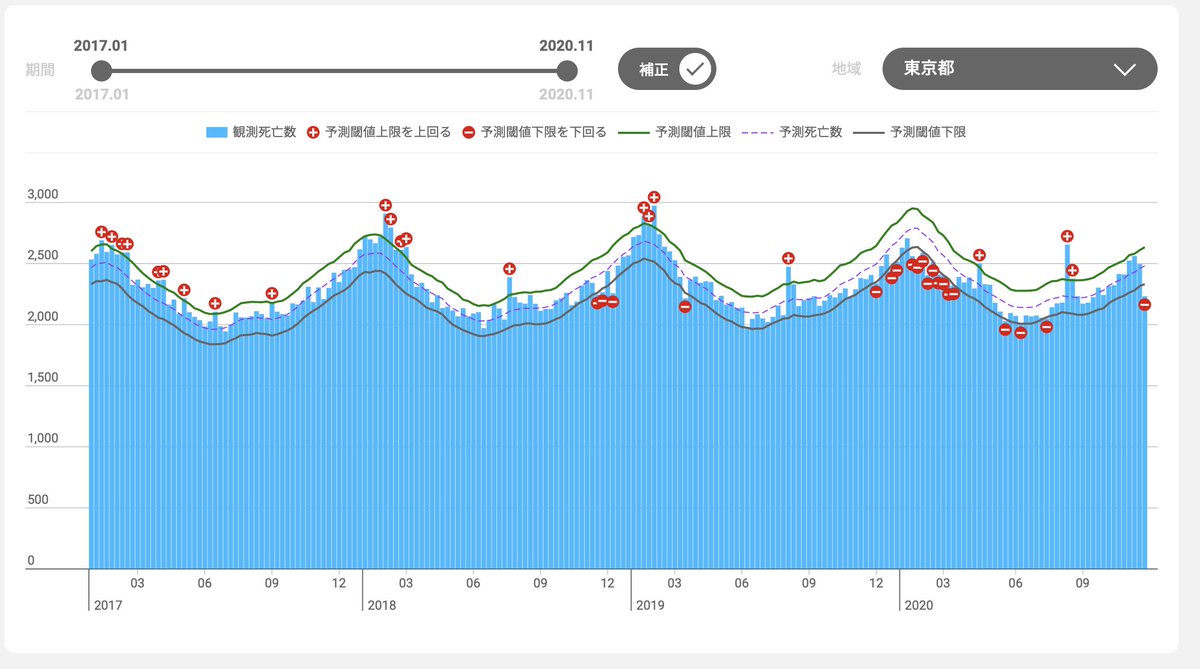Screen dimensions: 1200x669
Task: Hide the gray 予測閾値下限 line via legend
Action: click(x=912, y=132)
